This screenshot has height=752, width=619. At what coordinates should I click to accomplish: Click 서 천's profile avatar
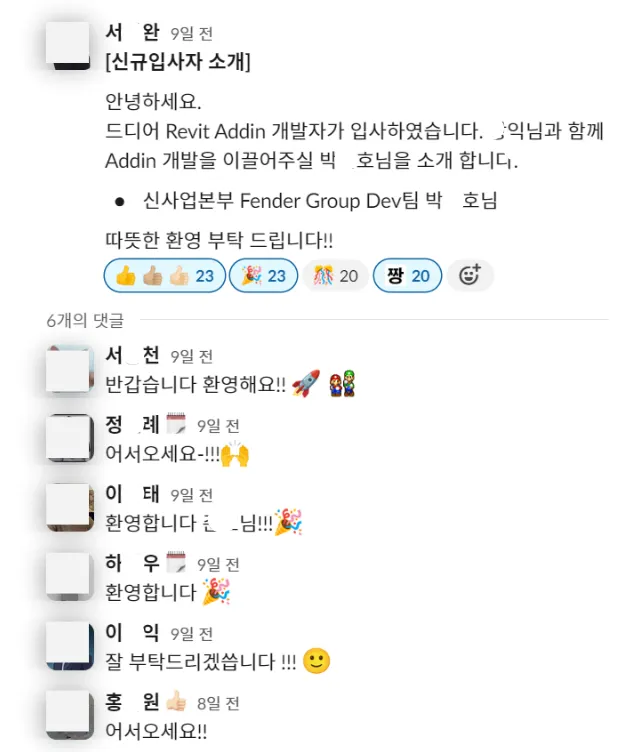click(70, 369)
